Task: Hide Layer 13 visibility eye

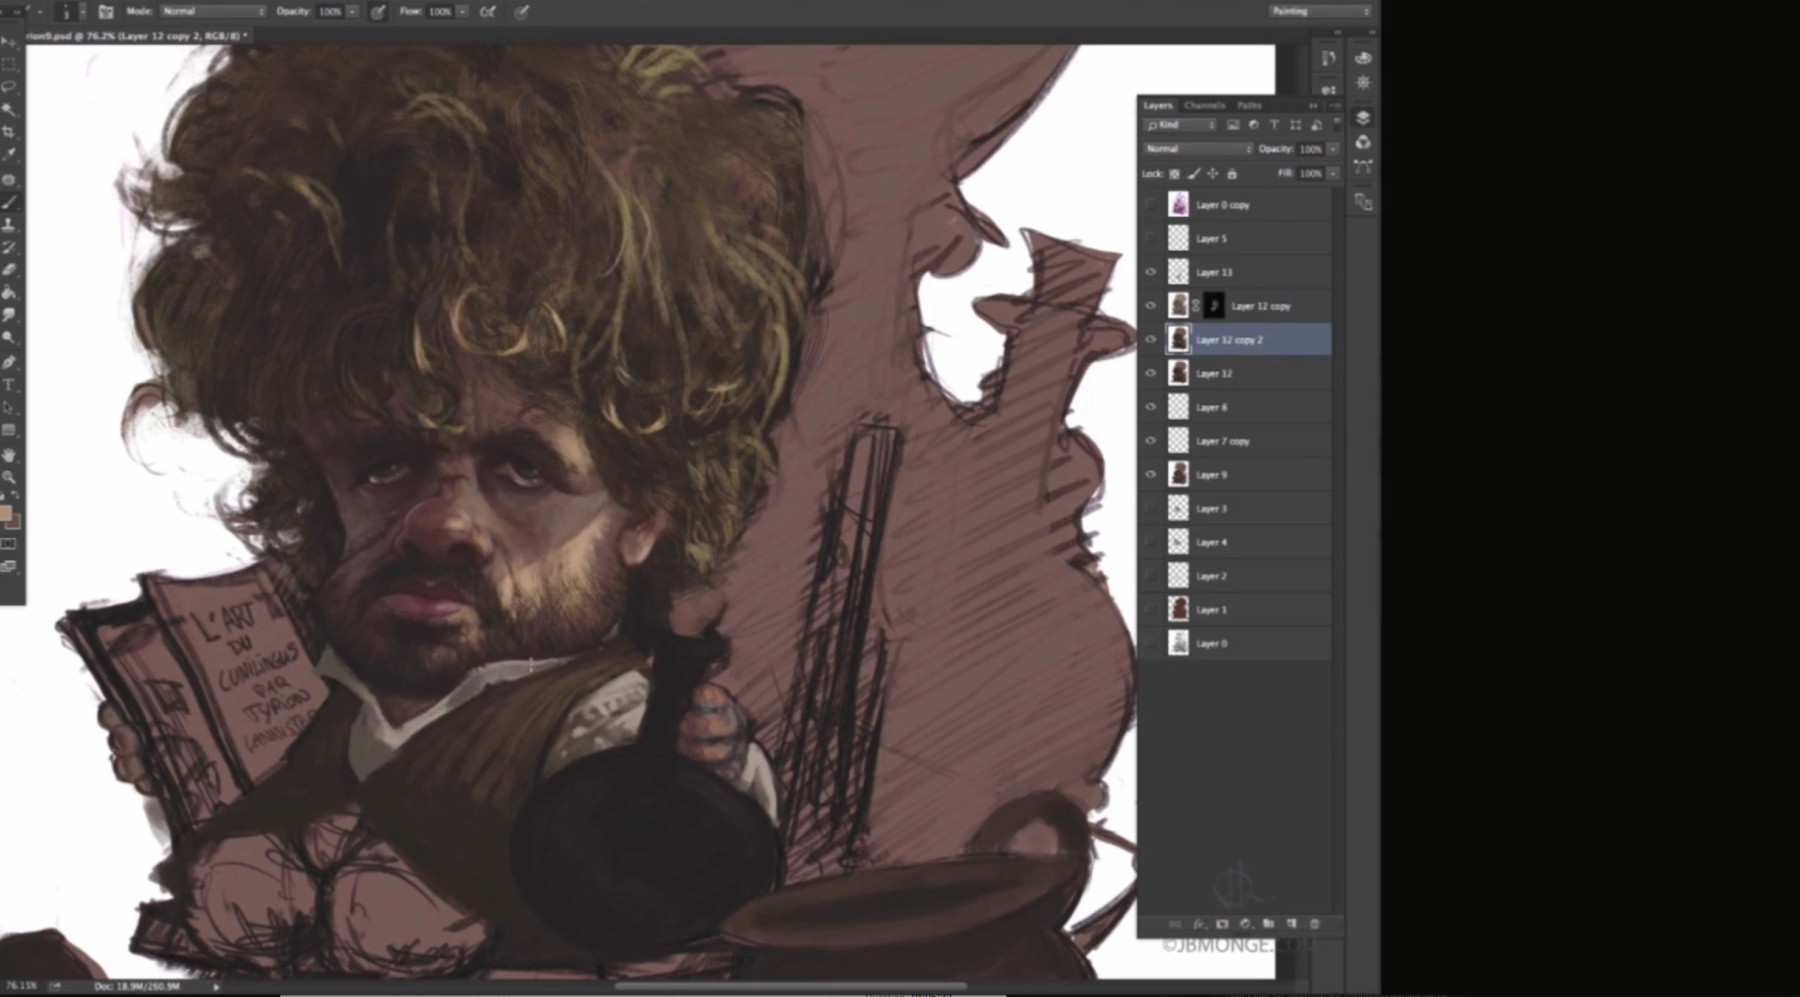Action: pyautogui.click(x=1151, y=272)
